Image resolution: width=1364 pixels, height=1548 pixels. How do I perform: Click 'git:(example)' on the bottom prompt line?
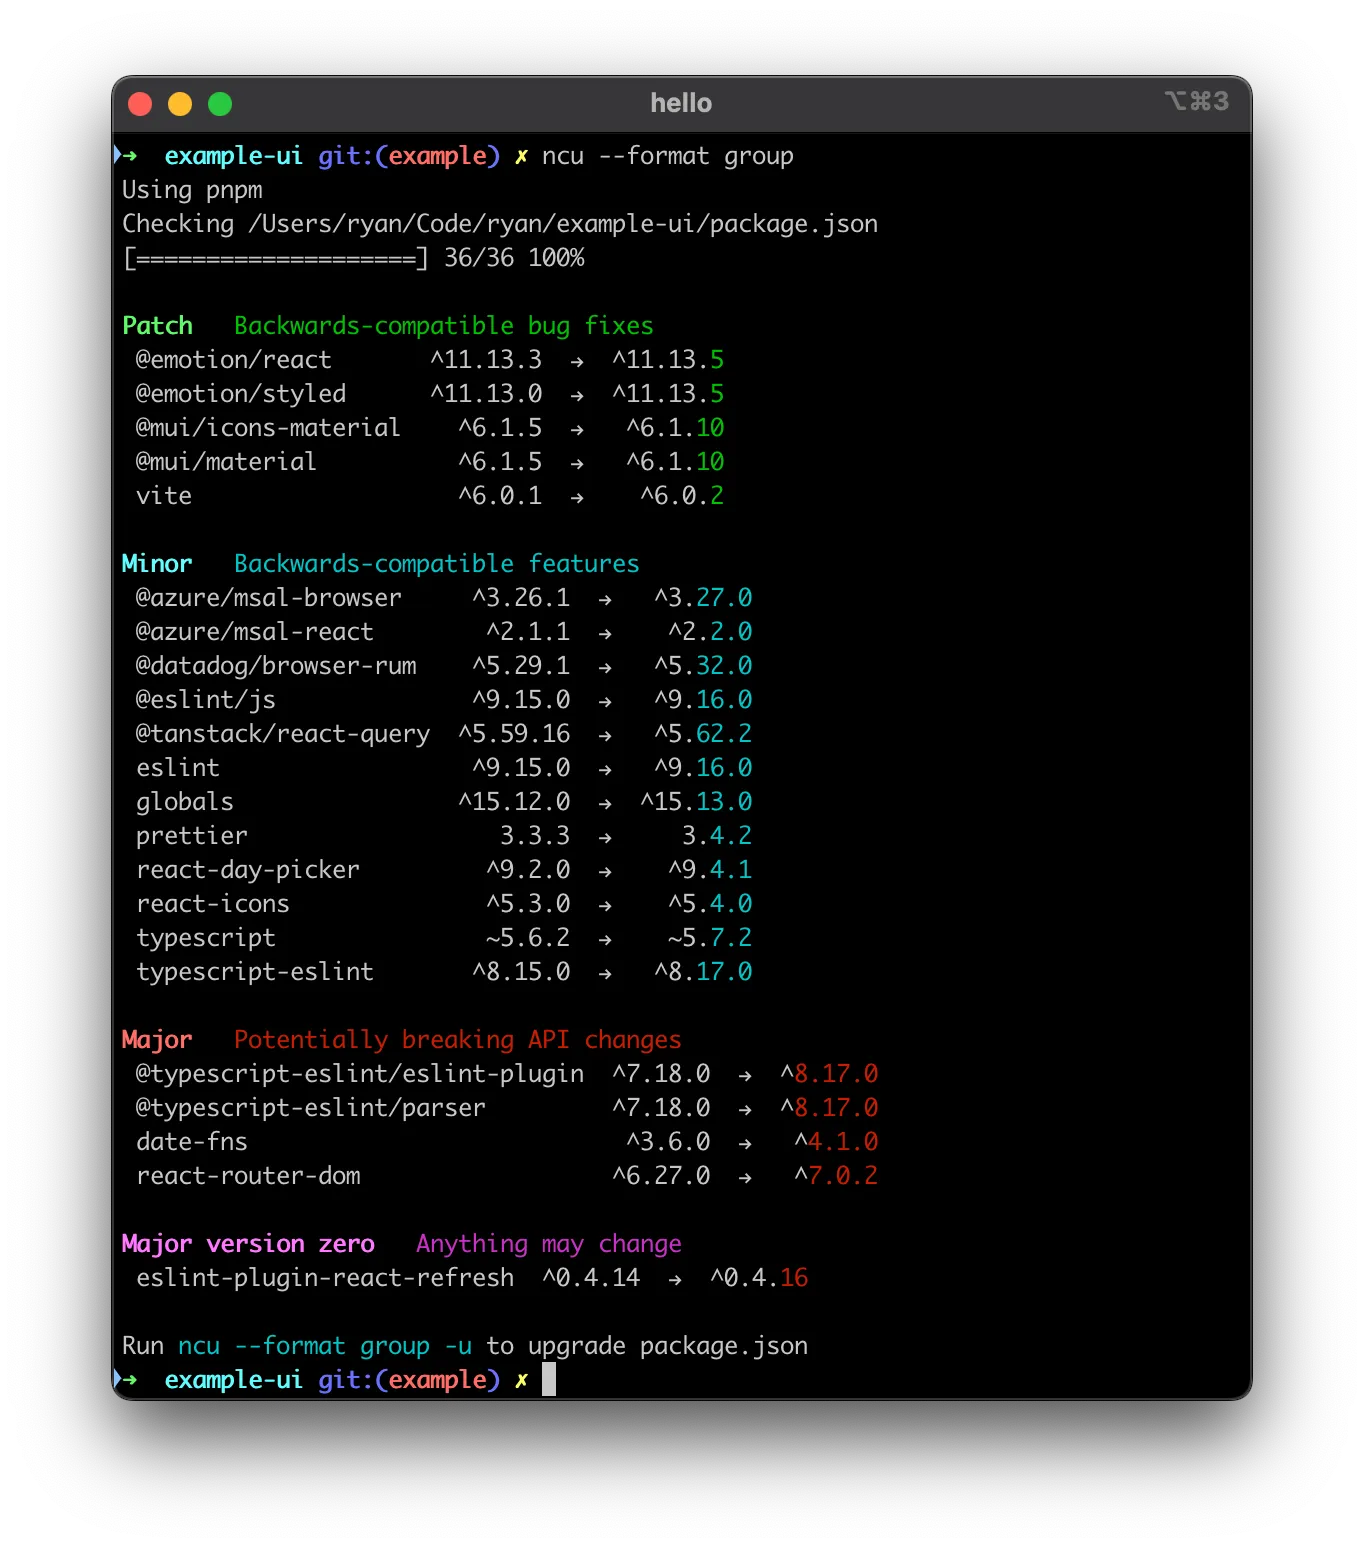[409, 1380]
